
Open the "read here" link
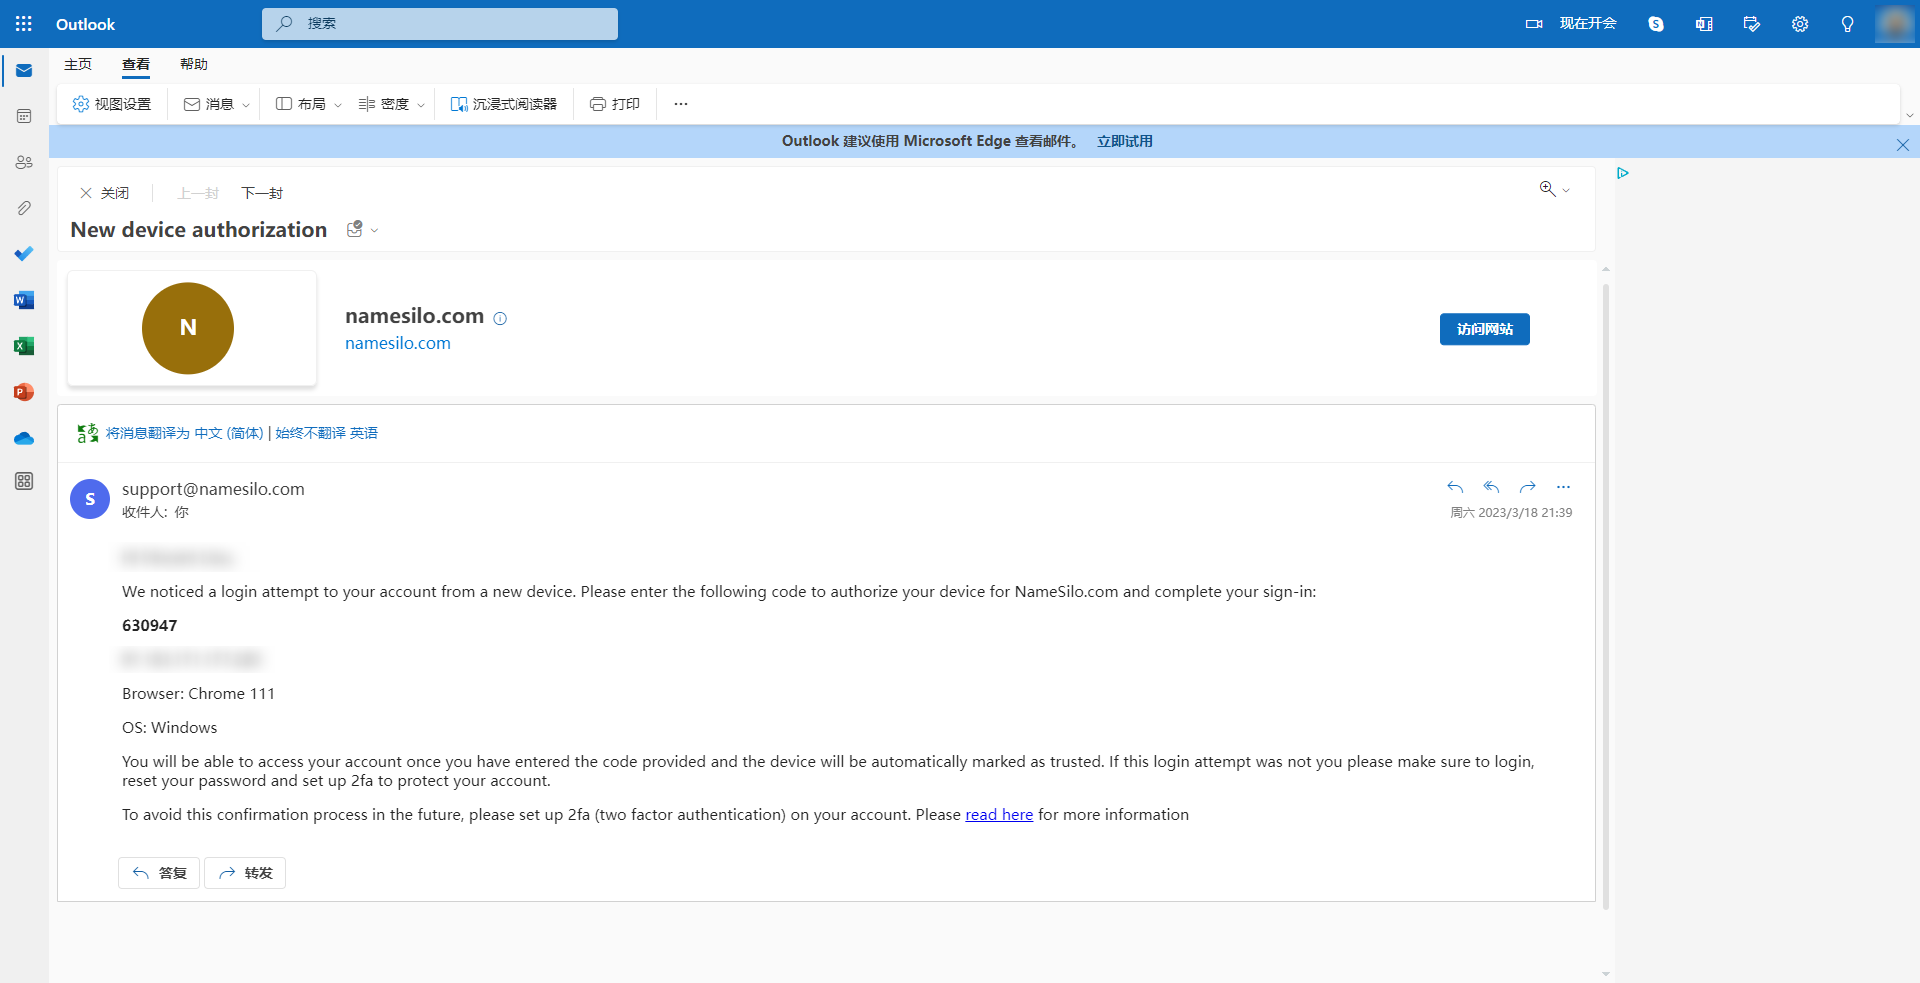pyautogui.click(x=998, y=815)
